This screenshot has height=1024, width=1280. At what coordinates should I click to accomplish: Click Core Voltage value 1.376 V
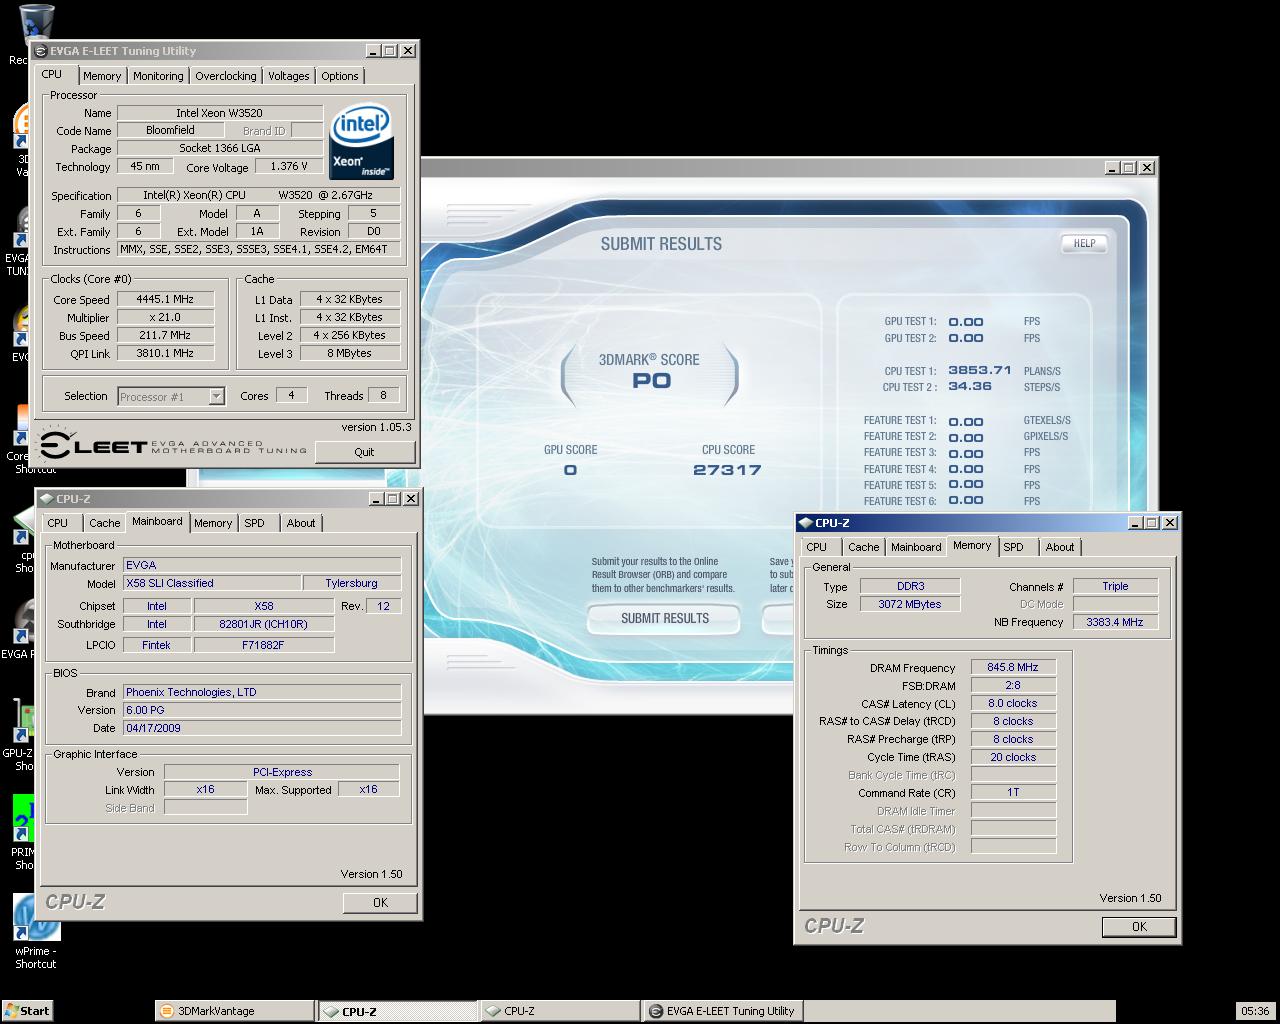[x=289, y=167]
